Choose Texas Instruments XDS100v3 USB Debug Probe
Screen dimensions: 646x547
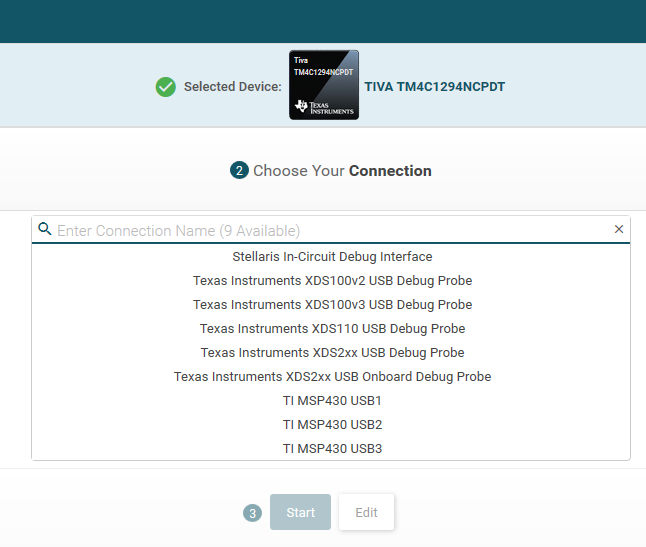332,304
